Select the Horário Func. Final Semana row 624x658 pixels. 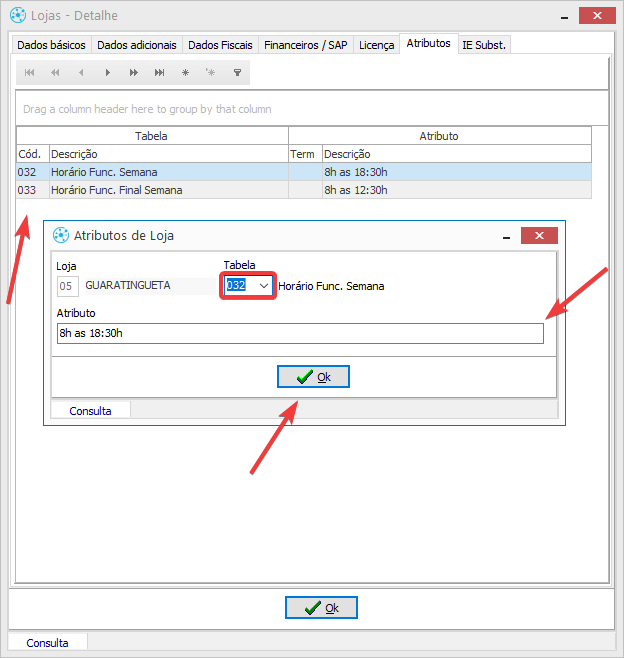(117, 190)
